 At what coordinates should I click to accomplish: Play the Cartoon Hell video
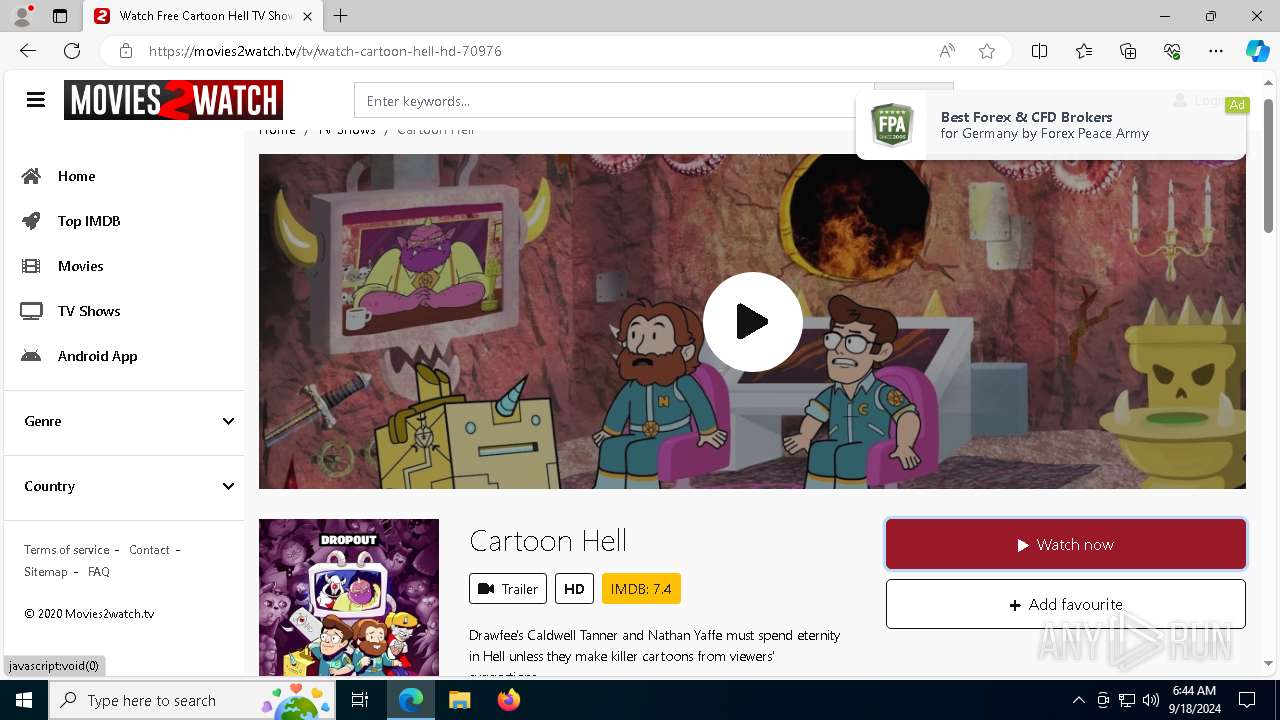click(752, 322)
